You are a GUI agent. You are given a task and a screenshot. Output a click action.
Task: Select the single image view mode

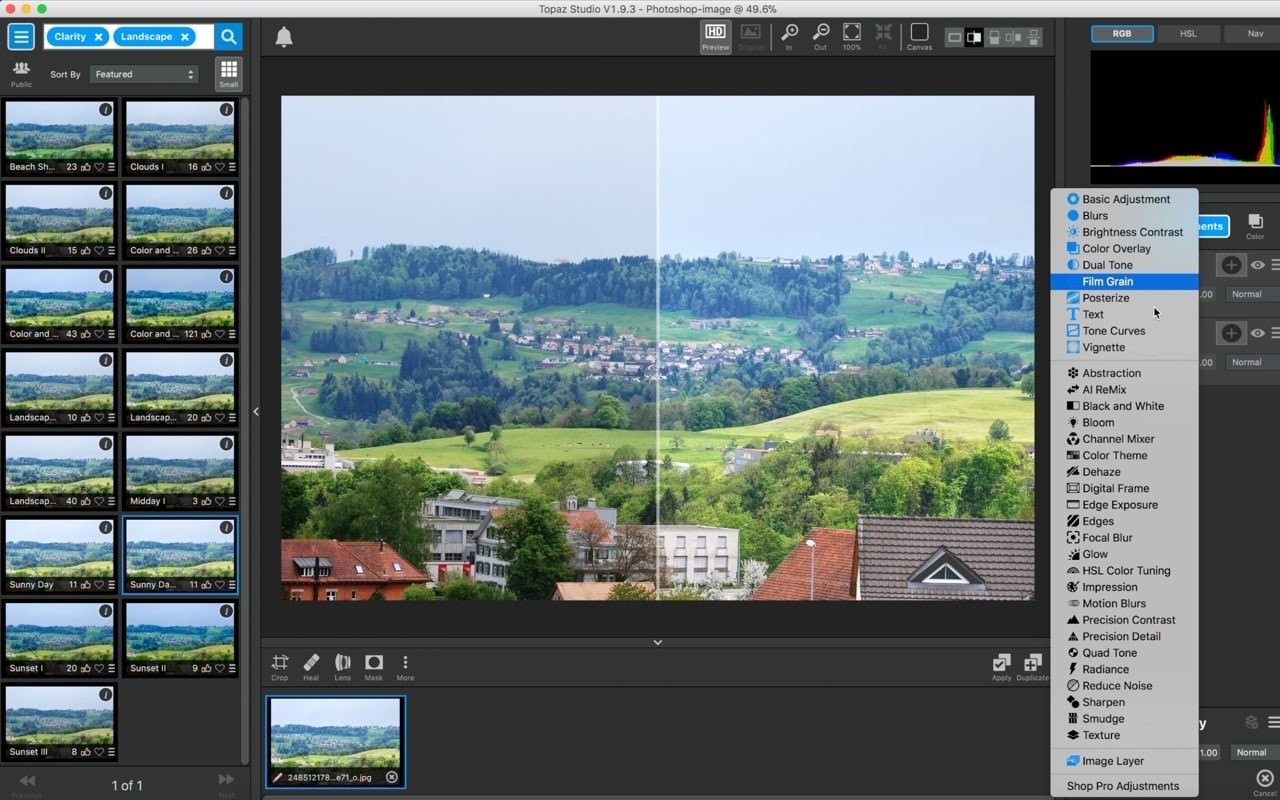(954, 38)
